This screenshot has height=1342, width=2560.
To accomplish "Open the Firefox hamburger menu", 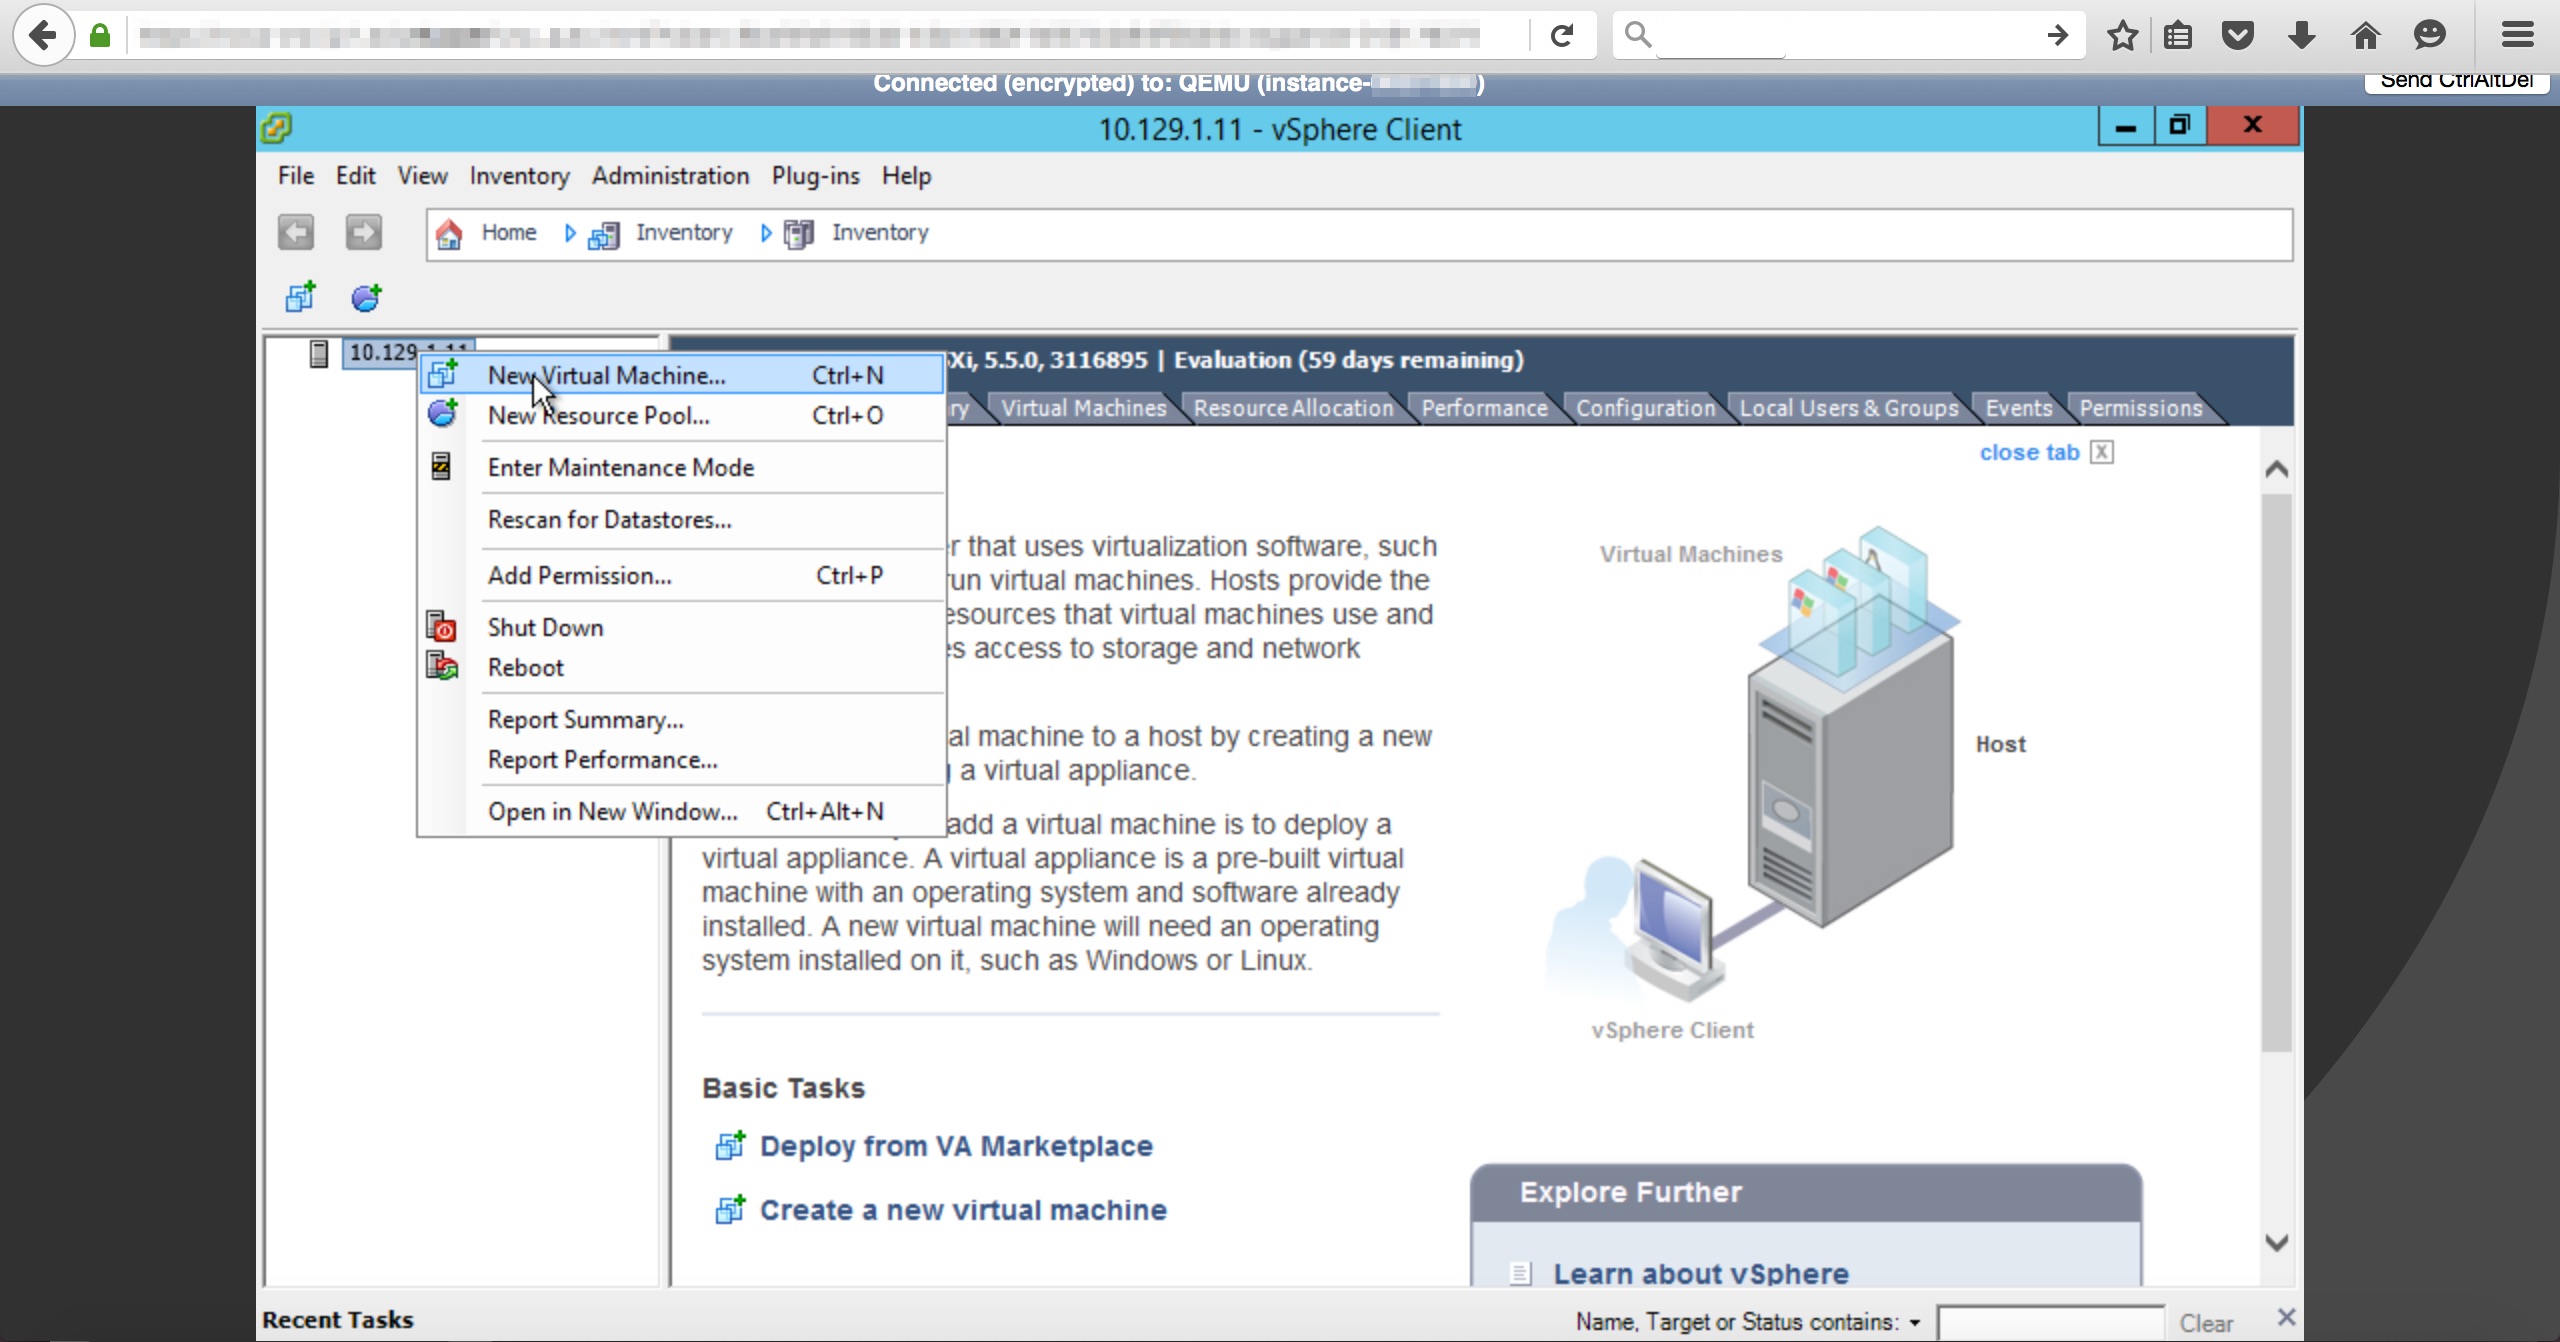I will point(2517,36).
